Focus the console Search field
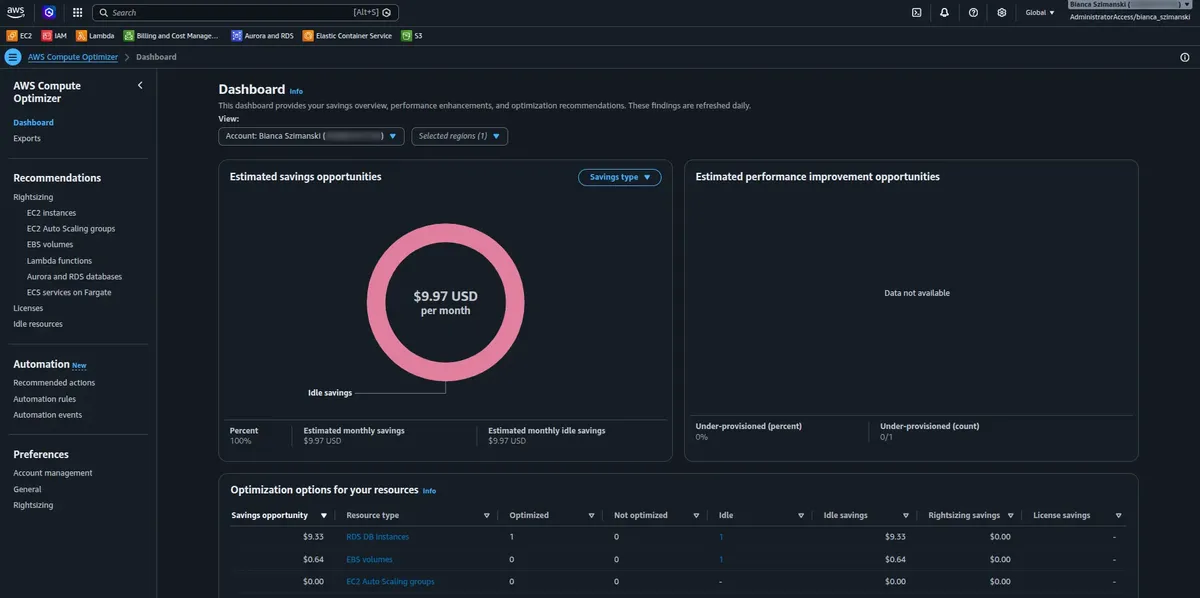The height and width of the screenshot is (598, 1200). coord(246,12)
